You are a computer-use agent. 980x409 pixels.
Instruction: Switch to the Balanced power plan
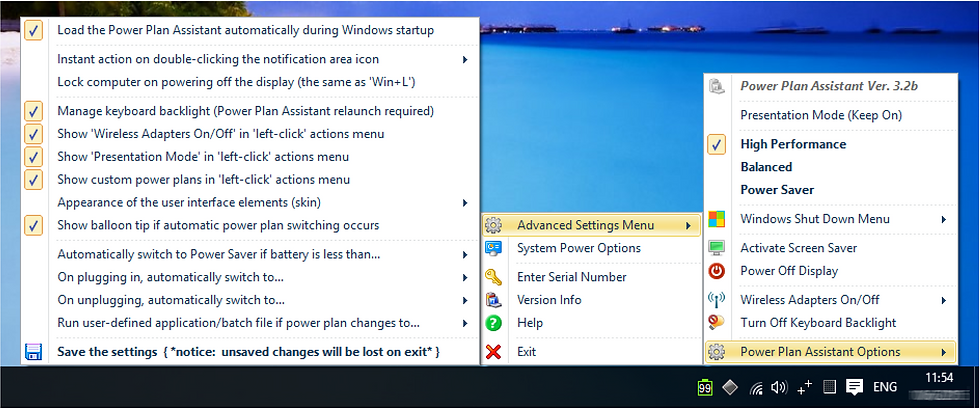pyautogui.click(x=766, y=167)
